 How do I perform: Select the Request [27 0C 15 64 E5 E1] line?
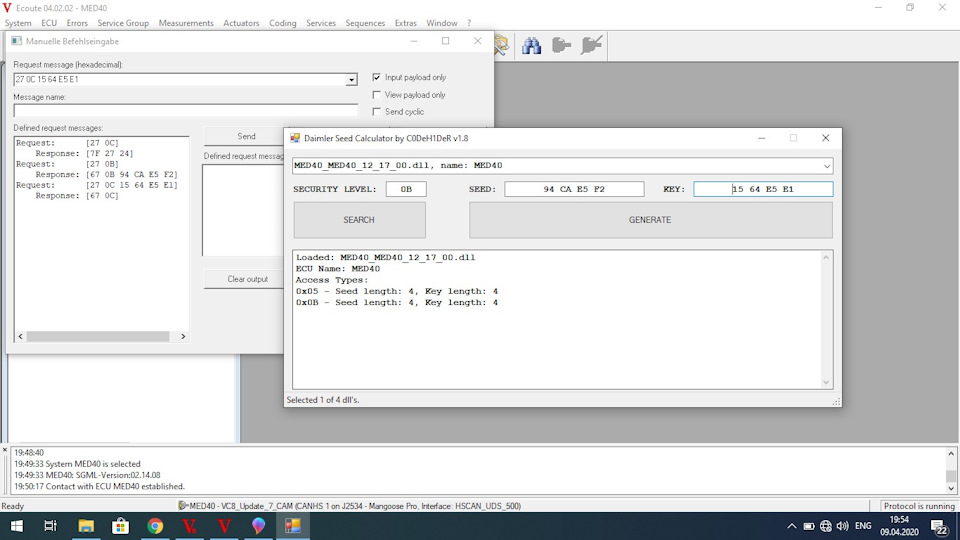pos(97,185)
